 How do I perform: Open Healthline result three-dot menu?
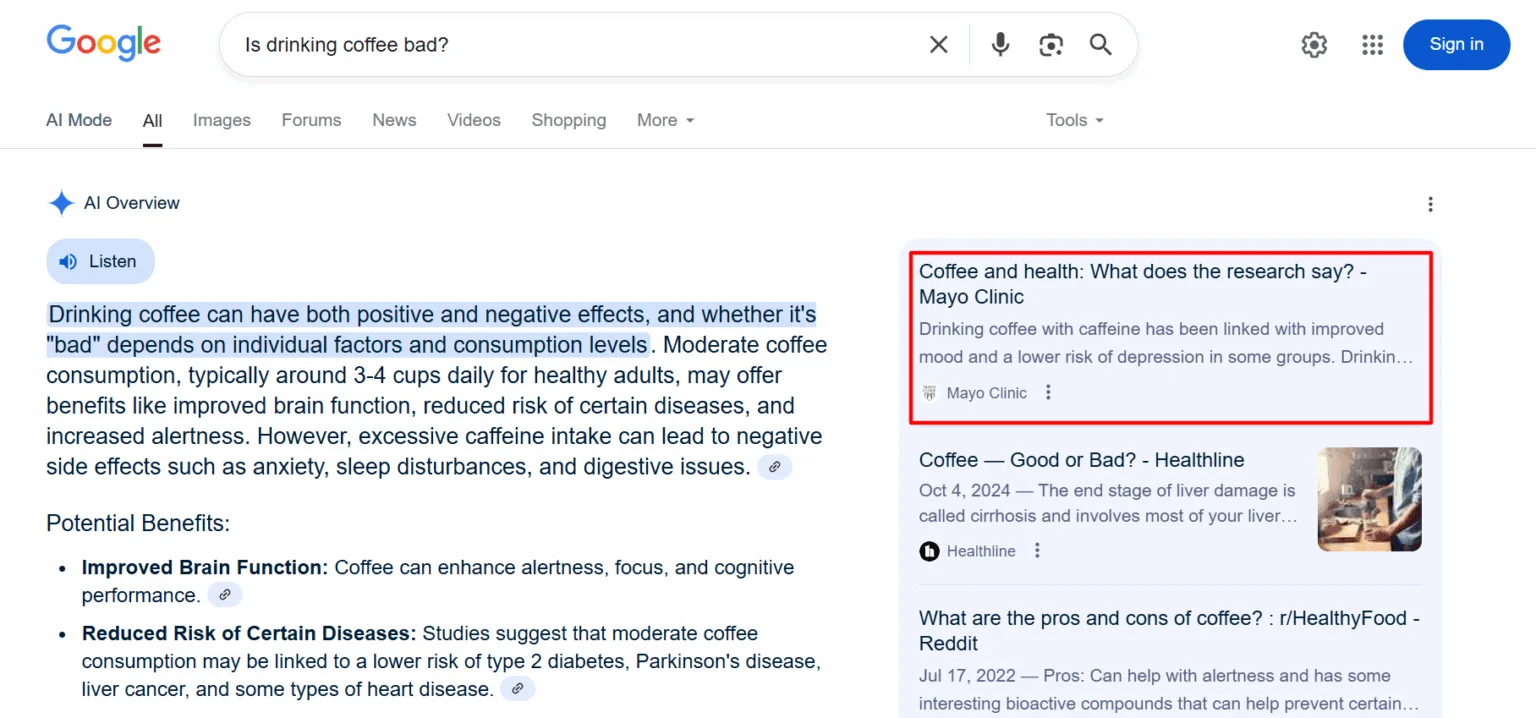pos(1037,550)
